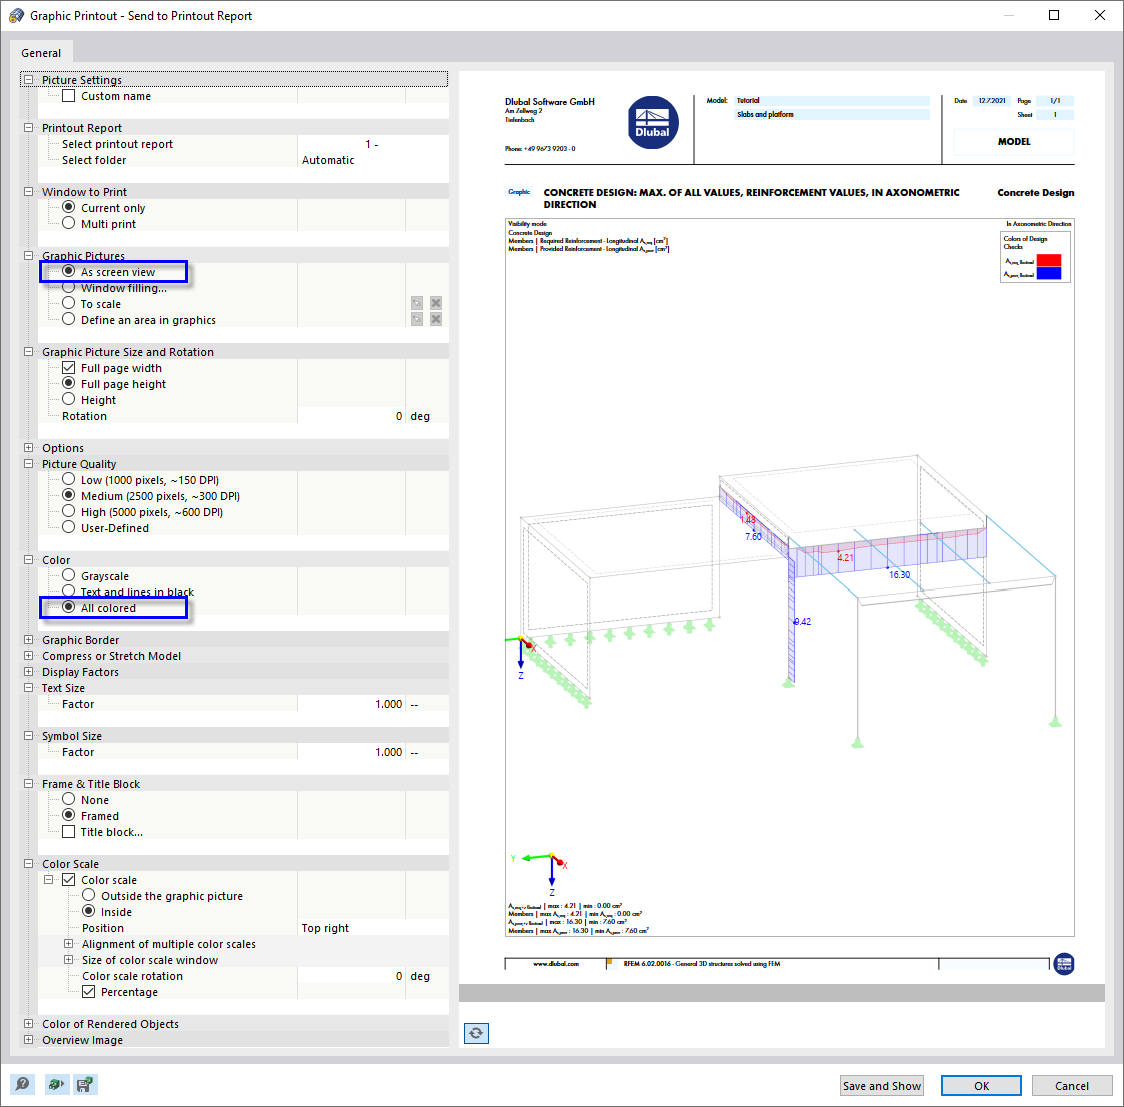Select Low picture quality 150 DPI
The width and height of the screenshot is (1124, 1107).
(69, 479)
